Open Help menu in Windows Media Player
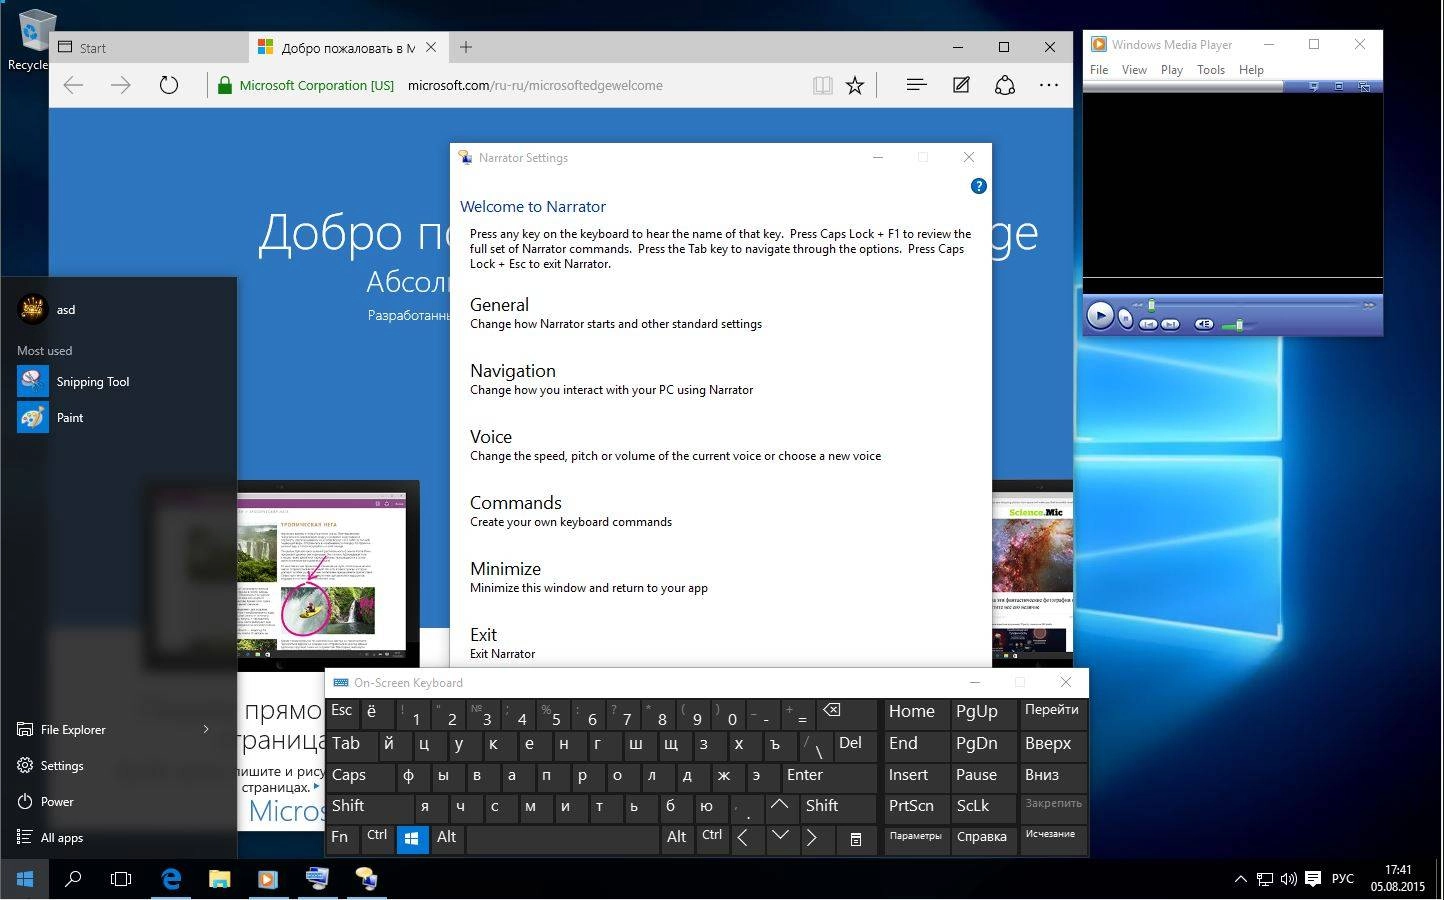Viewport: 1444px width, 900px height. 1251,70
